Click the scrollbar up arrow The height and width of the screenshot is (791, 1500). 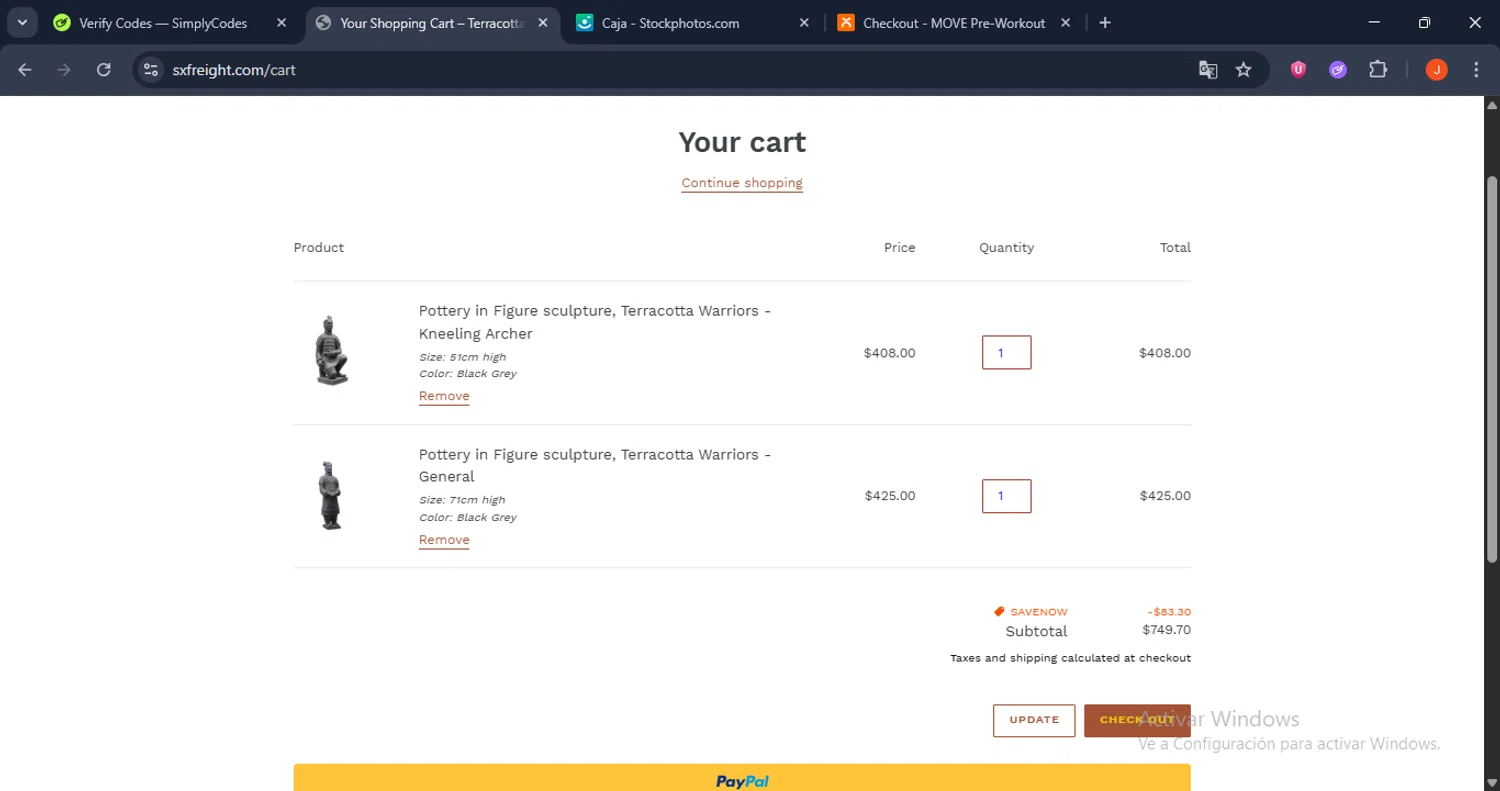1492,104
